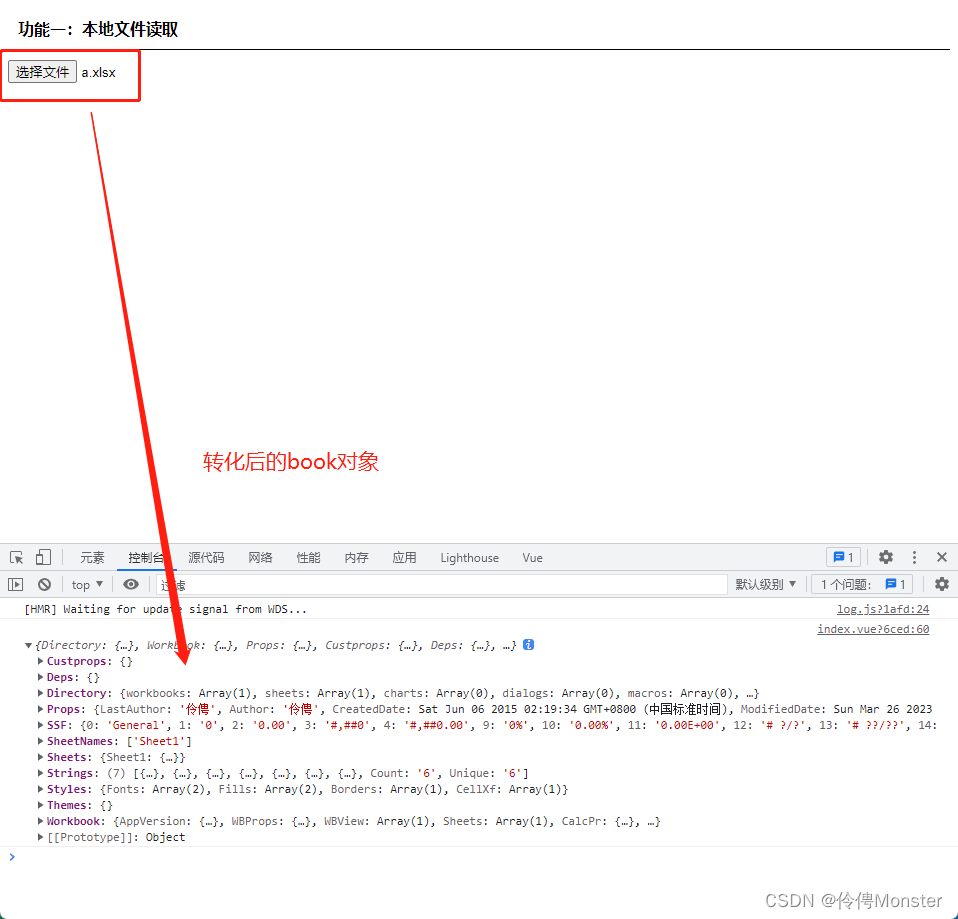Expand the Styles property
Viewport: 958px width, 919px height.
[x=40, y=789]
